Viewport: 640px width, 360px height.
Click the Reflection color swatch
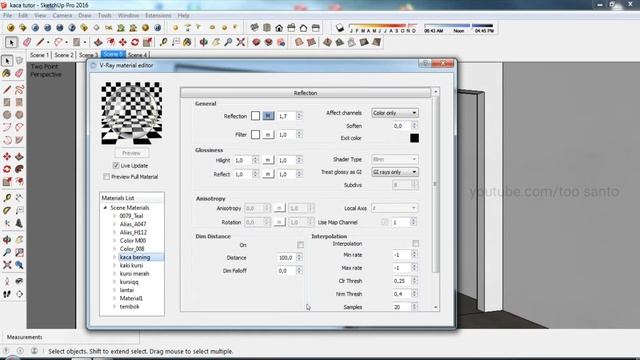coord(256,116)
